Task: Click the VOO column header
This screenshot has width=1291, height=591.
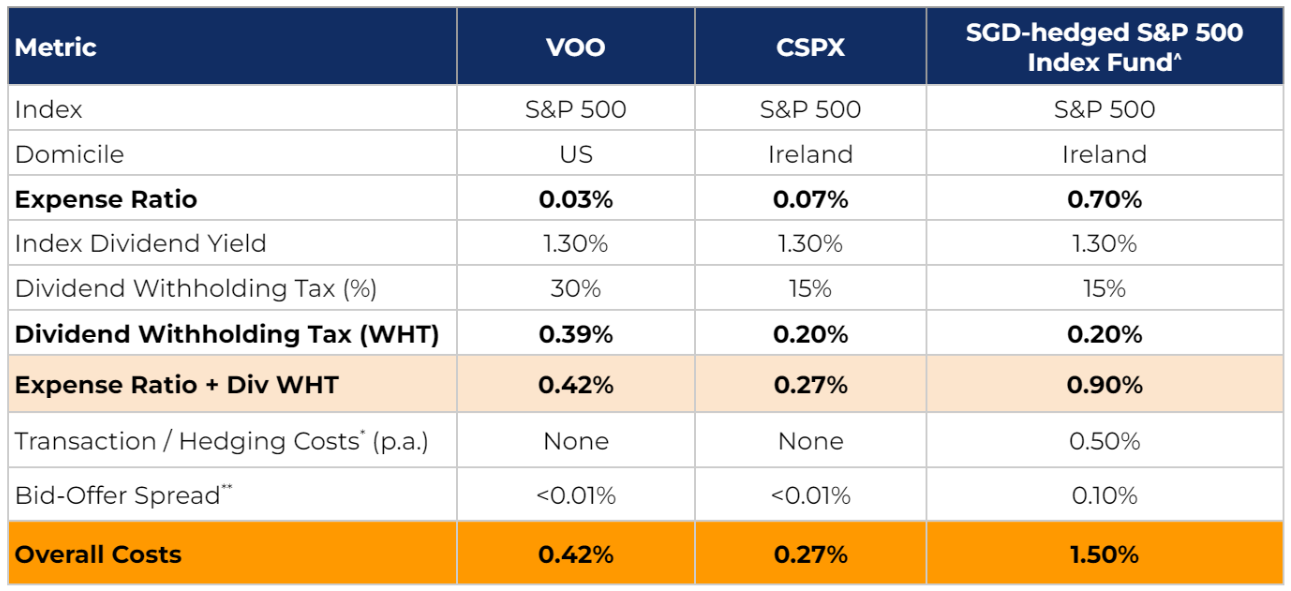Action: coord(576,47)
